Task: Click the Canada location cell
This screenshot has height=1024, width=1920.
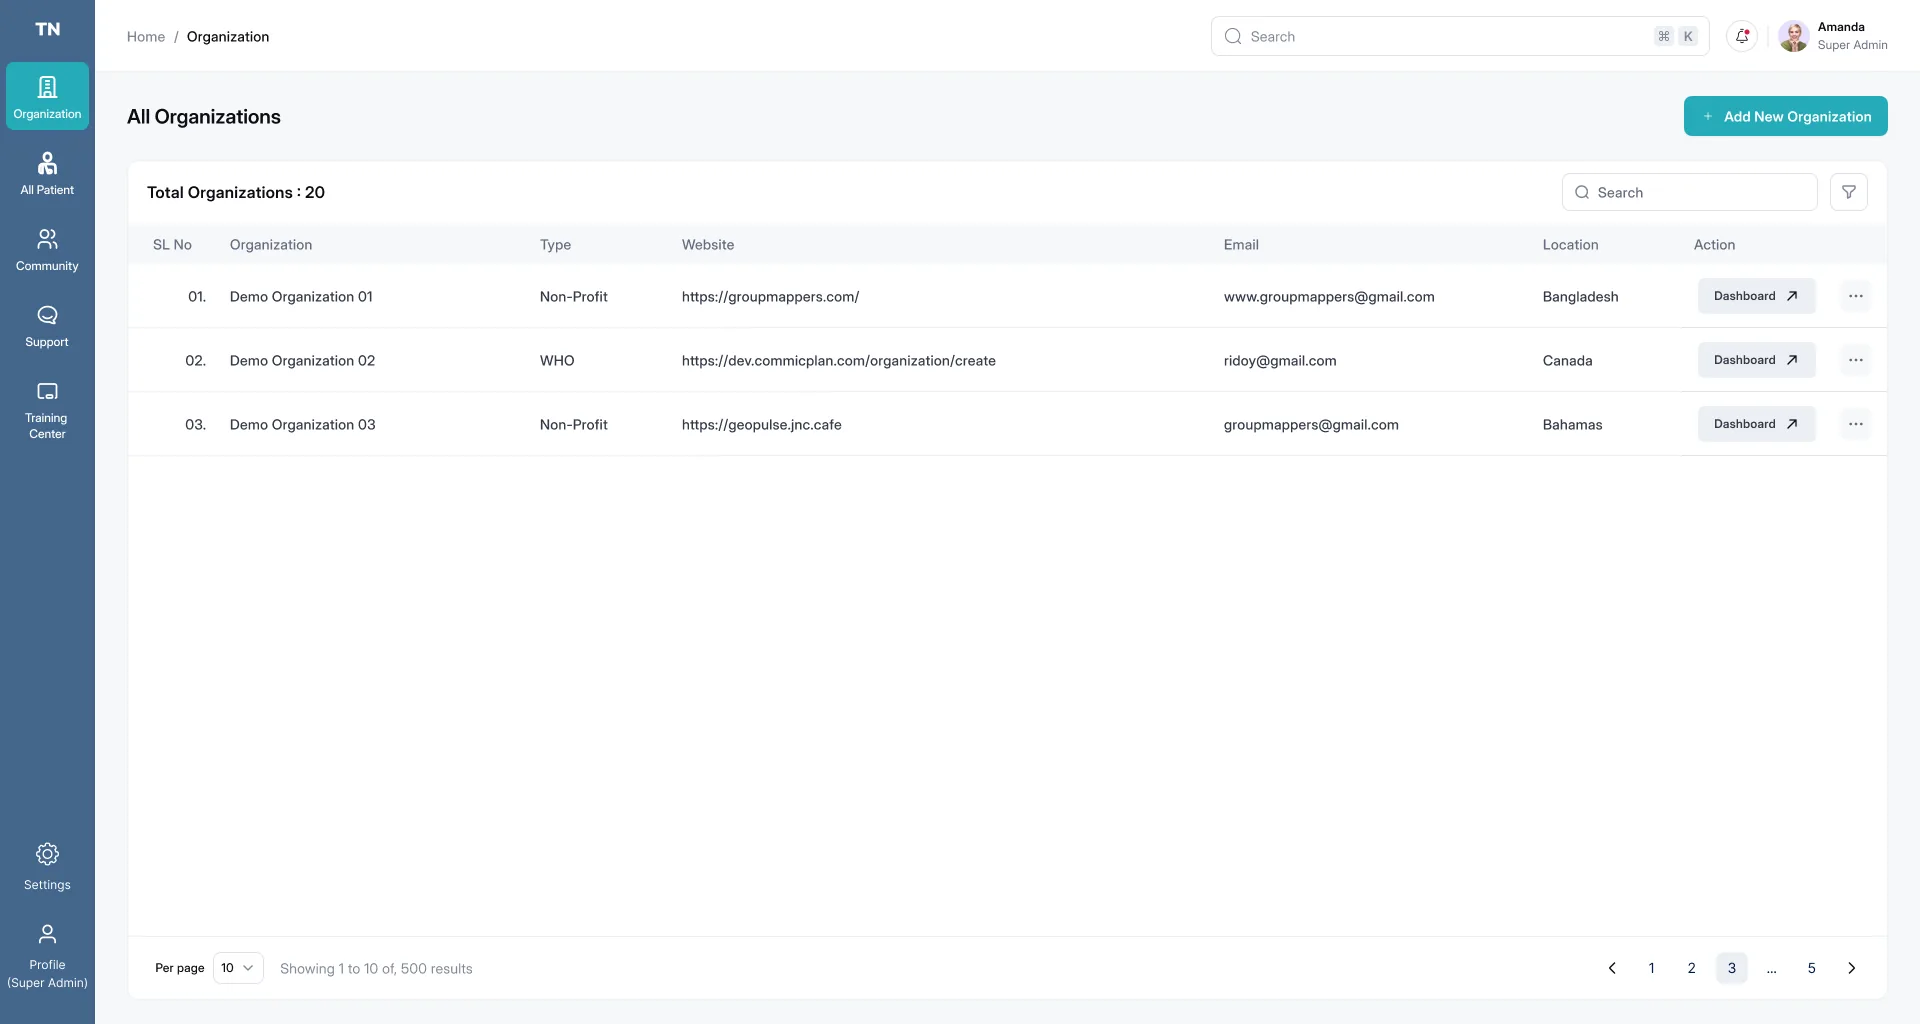Action: point(1568,361)
